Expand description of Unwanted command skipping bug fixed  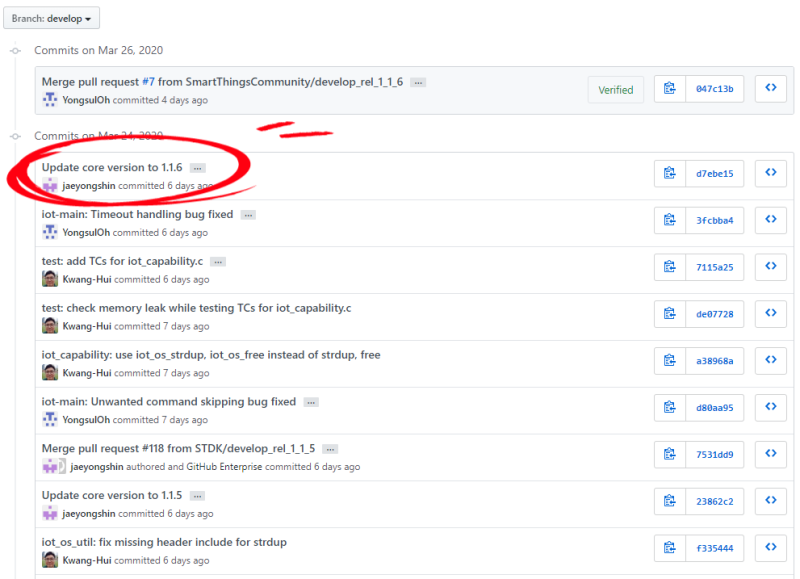[x=311, y=402]
